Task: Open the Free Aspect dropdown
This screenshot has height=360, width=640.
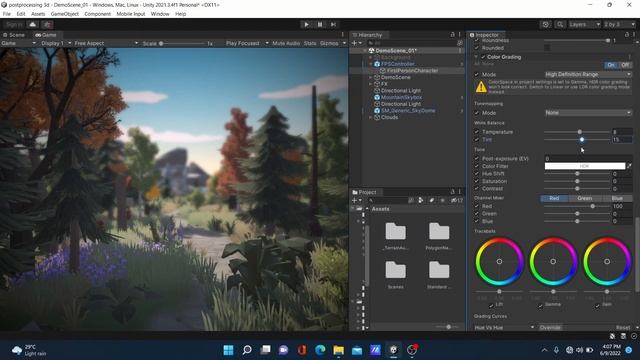Action: pyautogui.click(x=106, y=43)
